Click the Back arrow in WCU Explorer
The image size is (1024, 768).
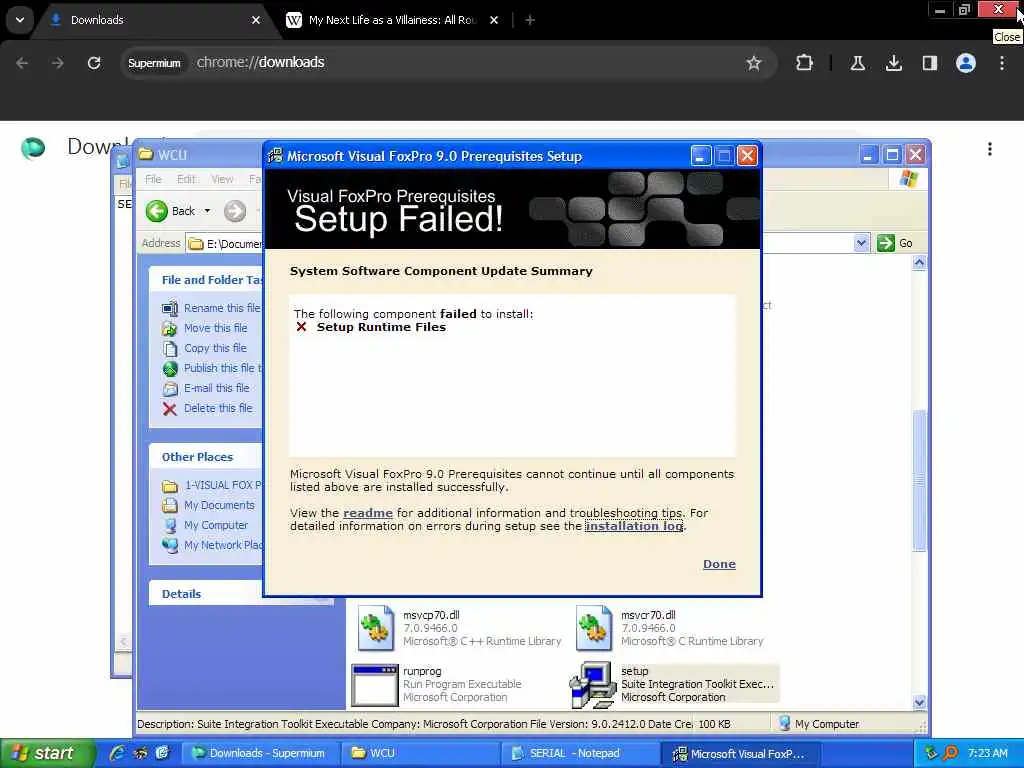click(157, 211)
